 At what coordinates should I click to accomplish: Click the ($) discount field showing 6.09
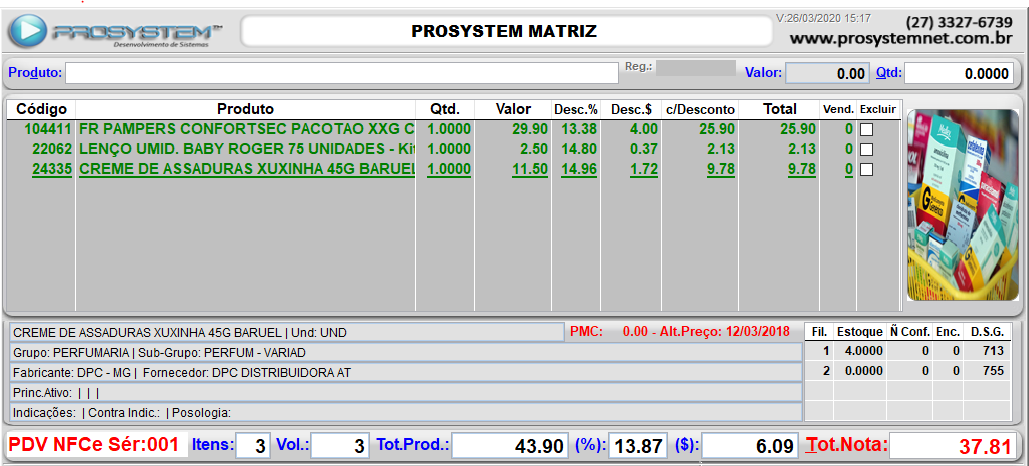point(749,446)
